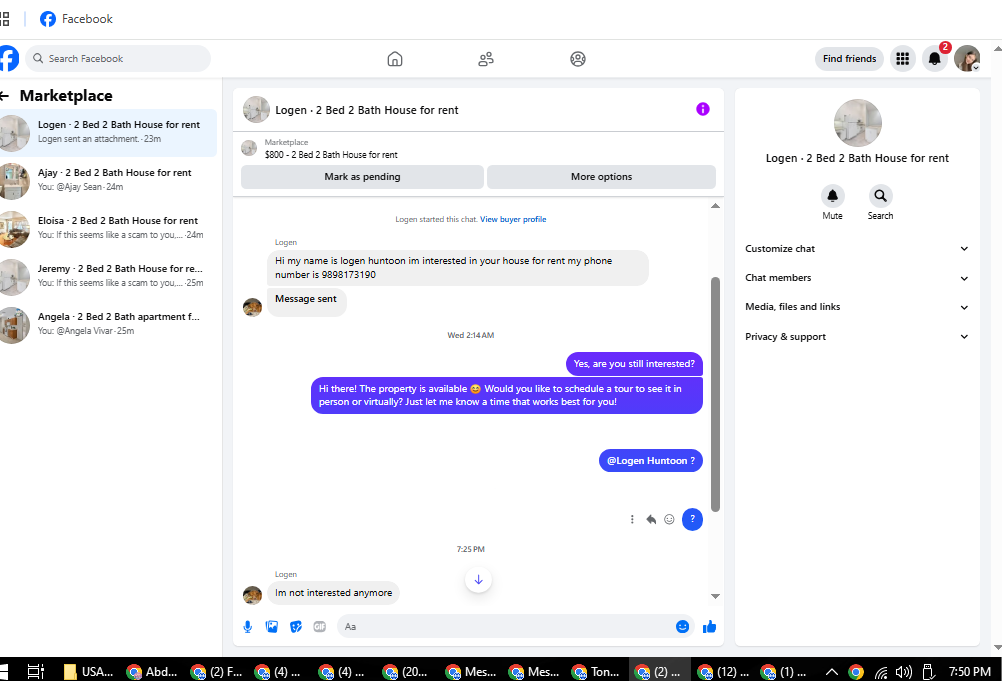This screenshot has height=681, width=1002.
Task: Click Logen listing thumbnail in right panel
Action: point(858,123)
